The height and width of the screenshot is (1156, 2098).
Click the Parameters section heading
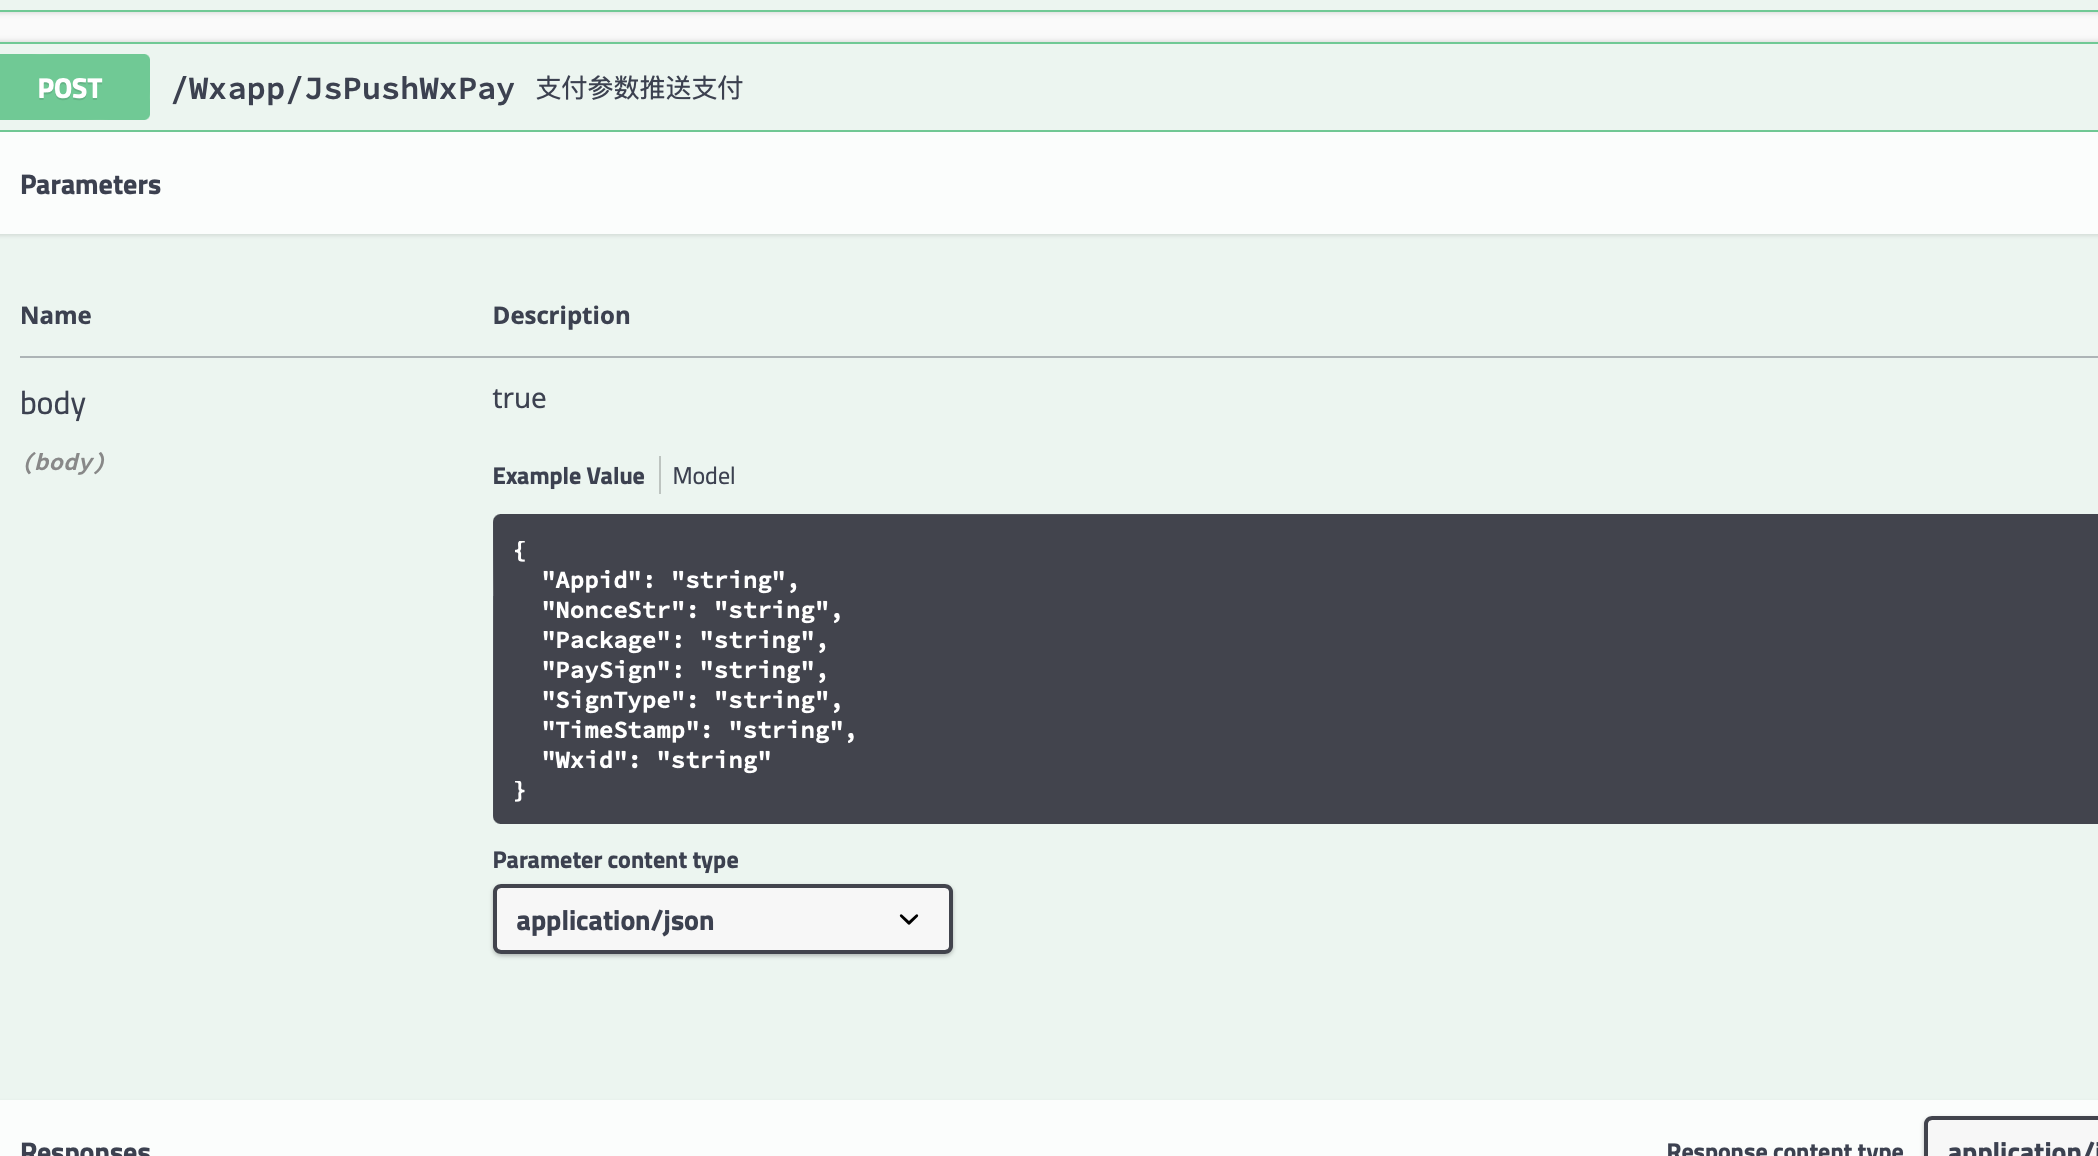coord(90,185)
